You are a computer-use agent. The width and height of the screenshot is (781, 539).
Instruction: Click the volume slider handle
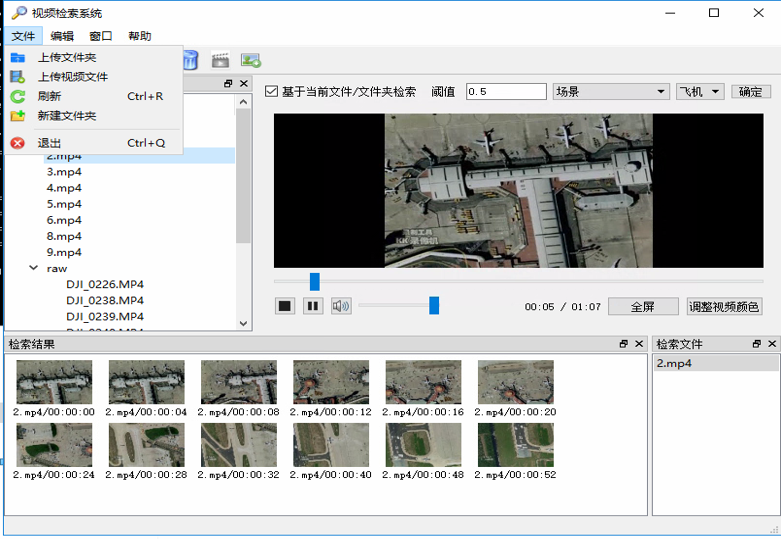click(x=434, y=306)
